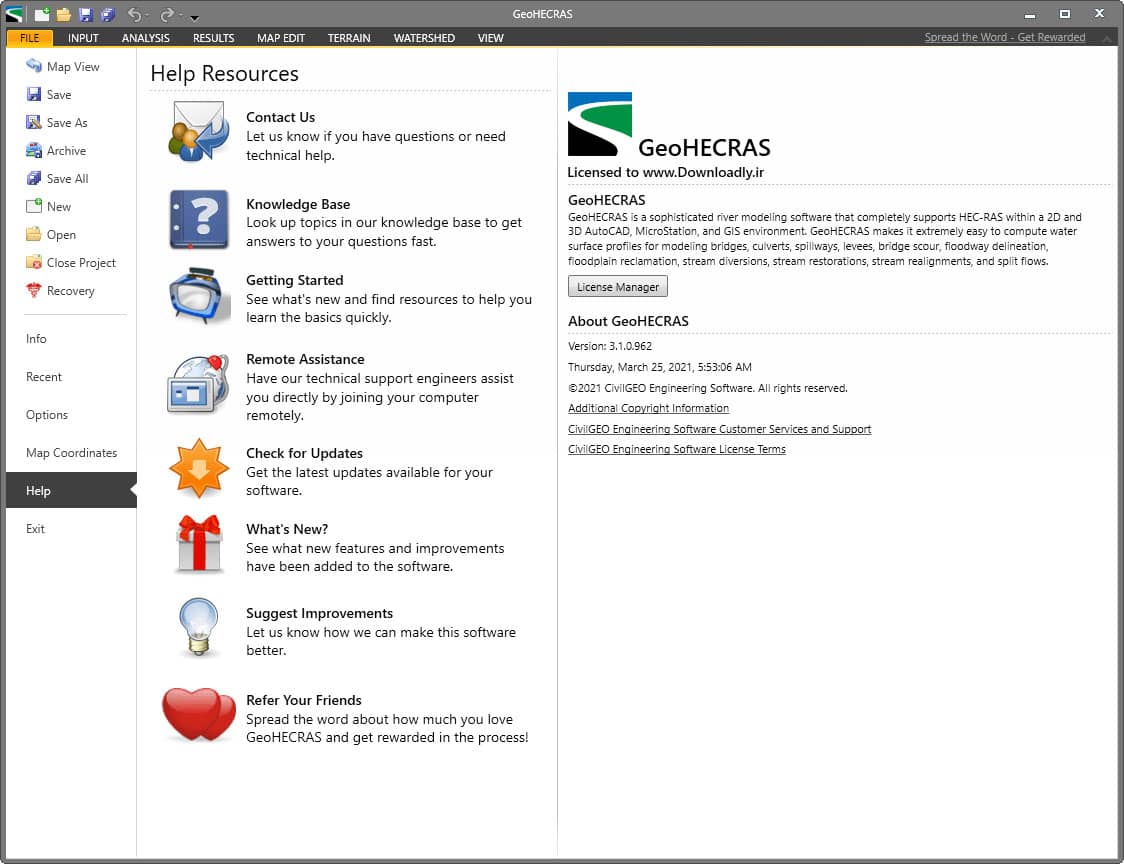This screenshot has width=1124, height=864.
Task: Click the License Manager button
Action: [617, 287]
